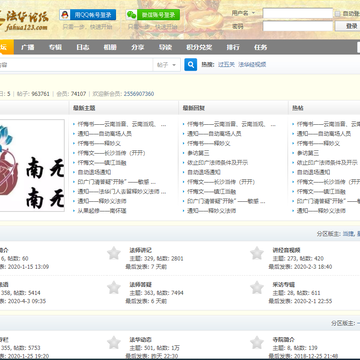Click the password input field
This screenshot has width=360, height=360.
point(298,26)
